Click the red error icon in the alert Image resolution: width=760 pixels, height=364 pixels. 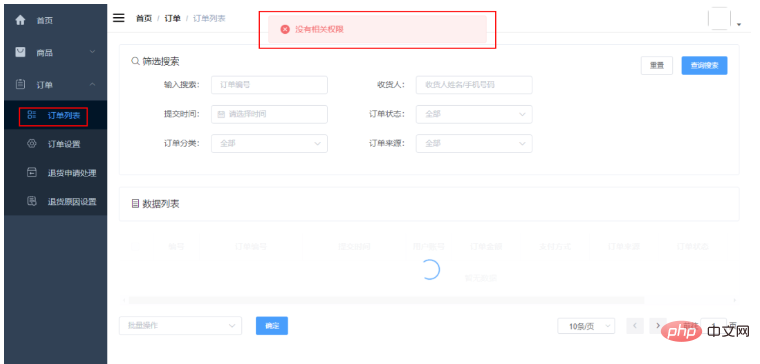point(285,29)
